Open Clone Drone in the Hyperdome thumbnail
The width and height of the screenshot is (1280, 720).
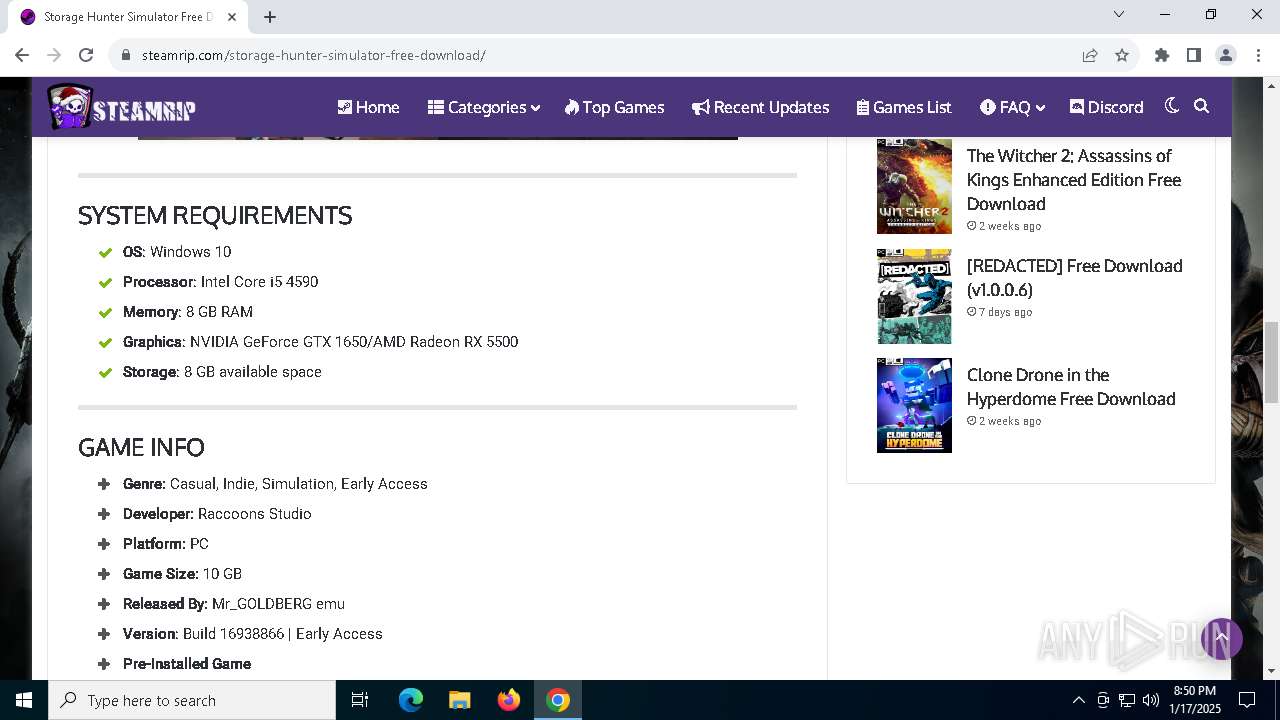coord(914,405)
